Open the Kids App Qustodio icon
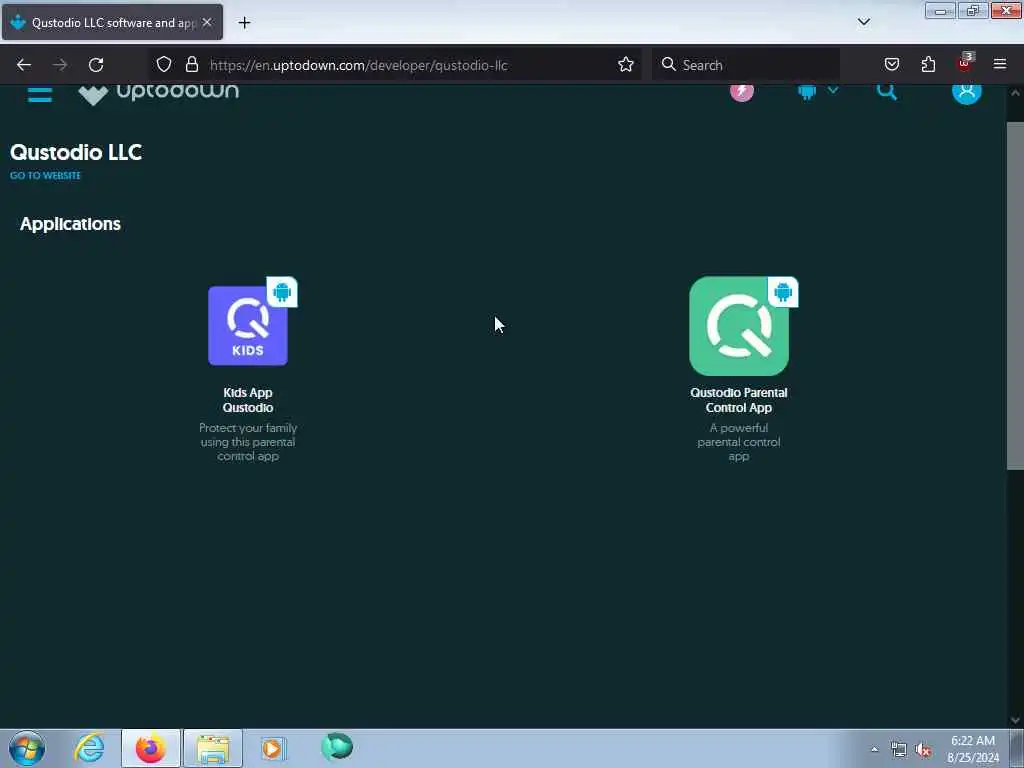Image resolution: width=1024 pixels, height=768 pixels. coord(248,326)
